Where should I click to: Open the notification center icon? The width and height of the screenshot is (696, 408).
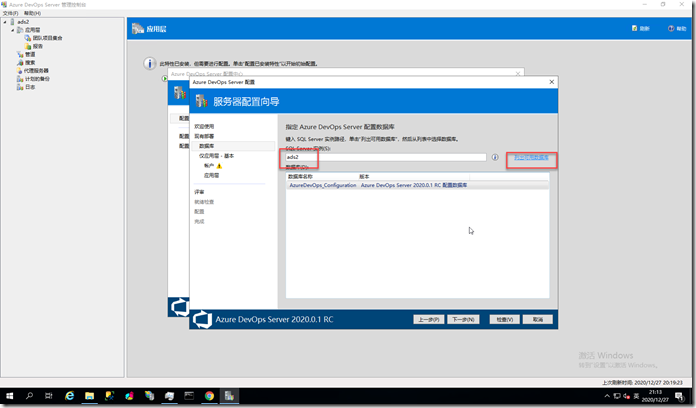coord(680,396)
